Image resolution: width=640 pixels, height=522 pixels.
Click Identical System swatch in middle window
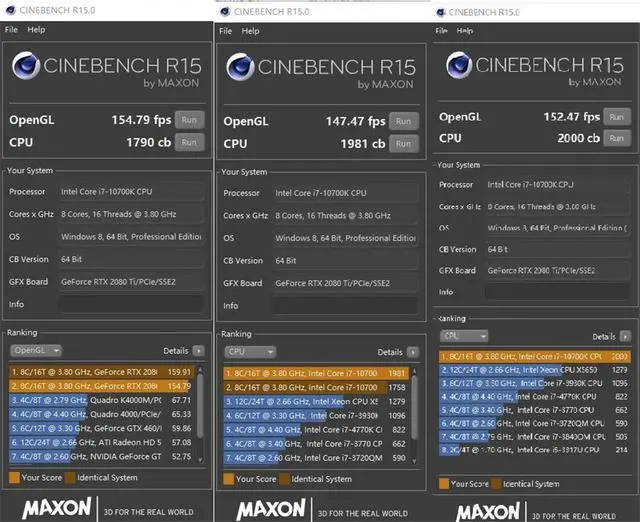click(x=284, y=479)
